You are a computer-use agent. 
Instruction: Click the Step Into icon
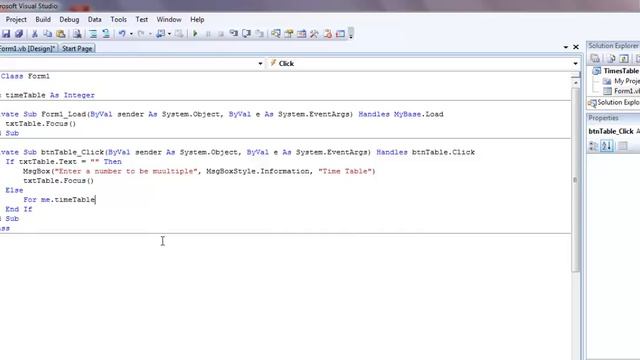233,34
